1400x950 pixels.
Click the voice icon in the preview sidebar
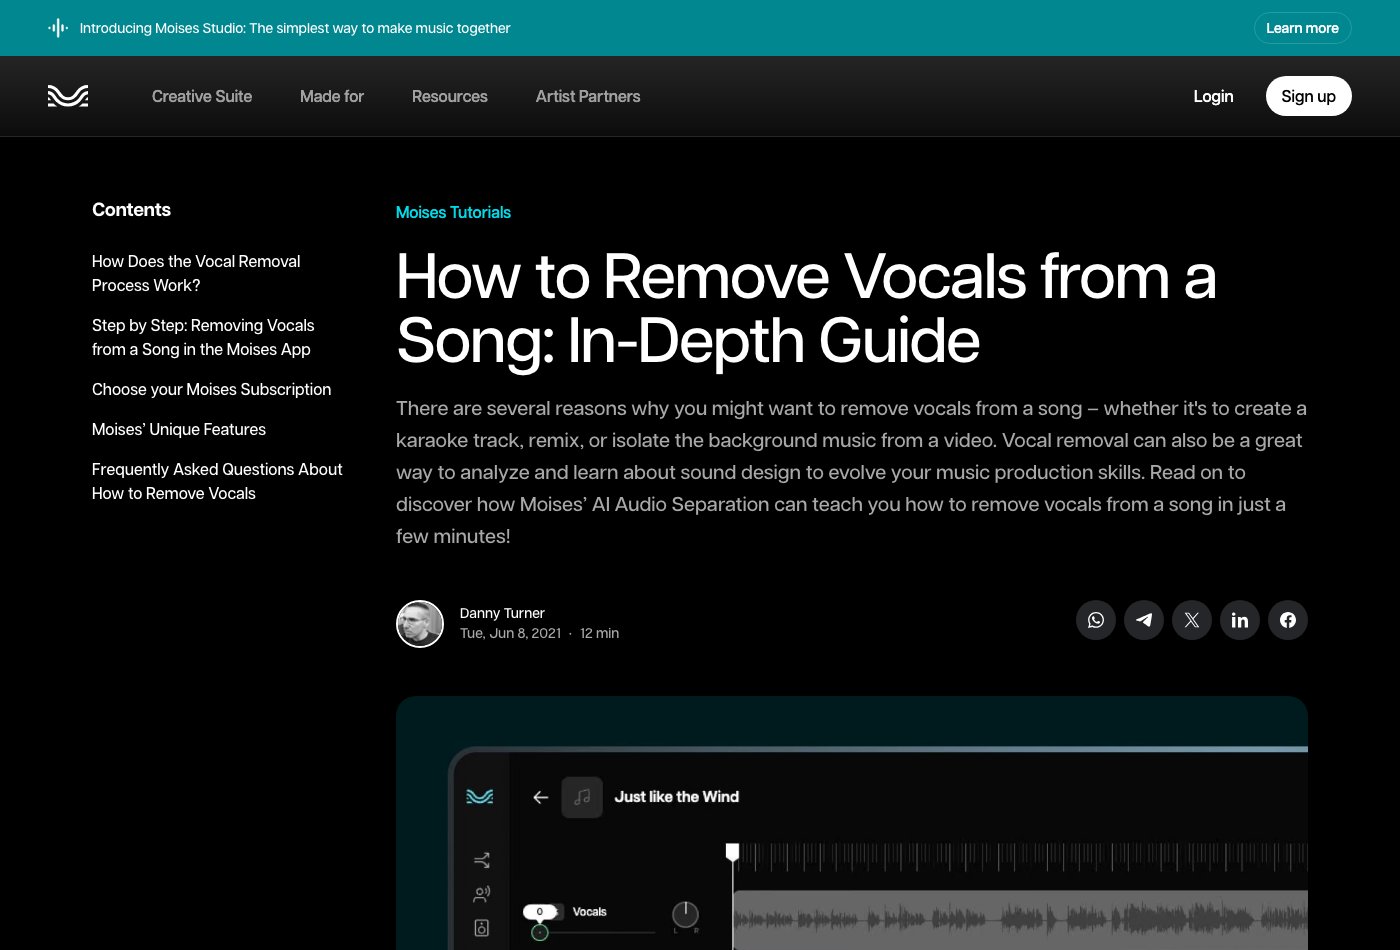click(482, 894)
